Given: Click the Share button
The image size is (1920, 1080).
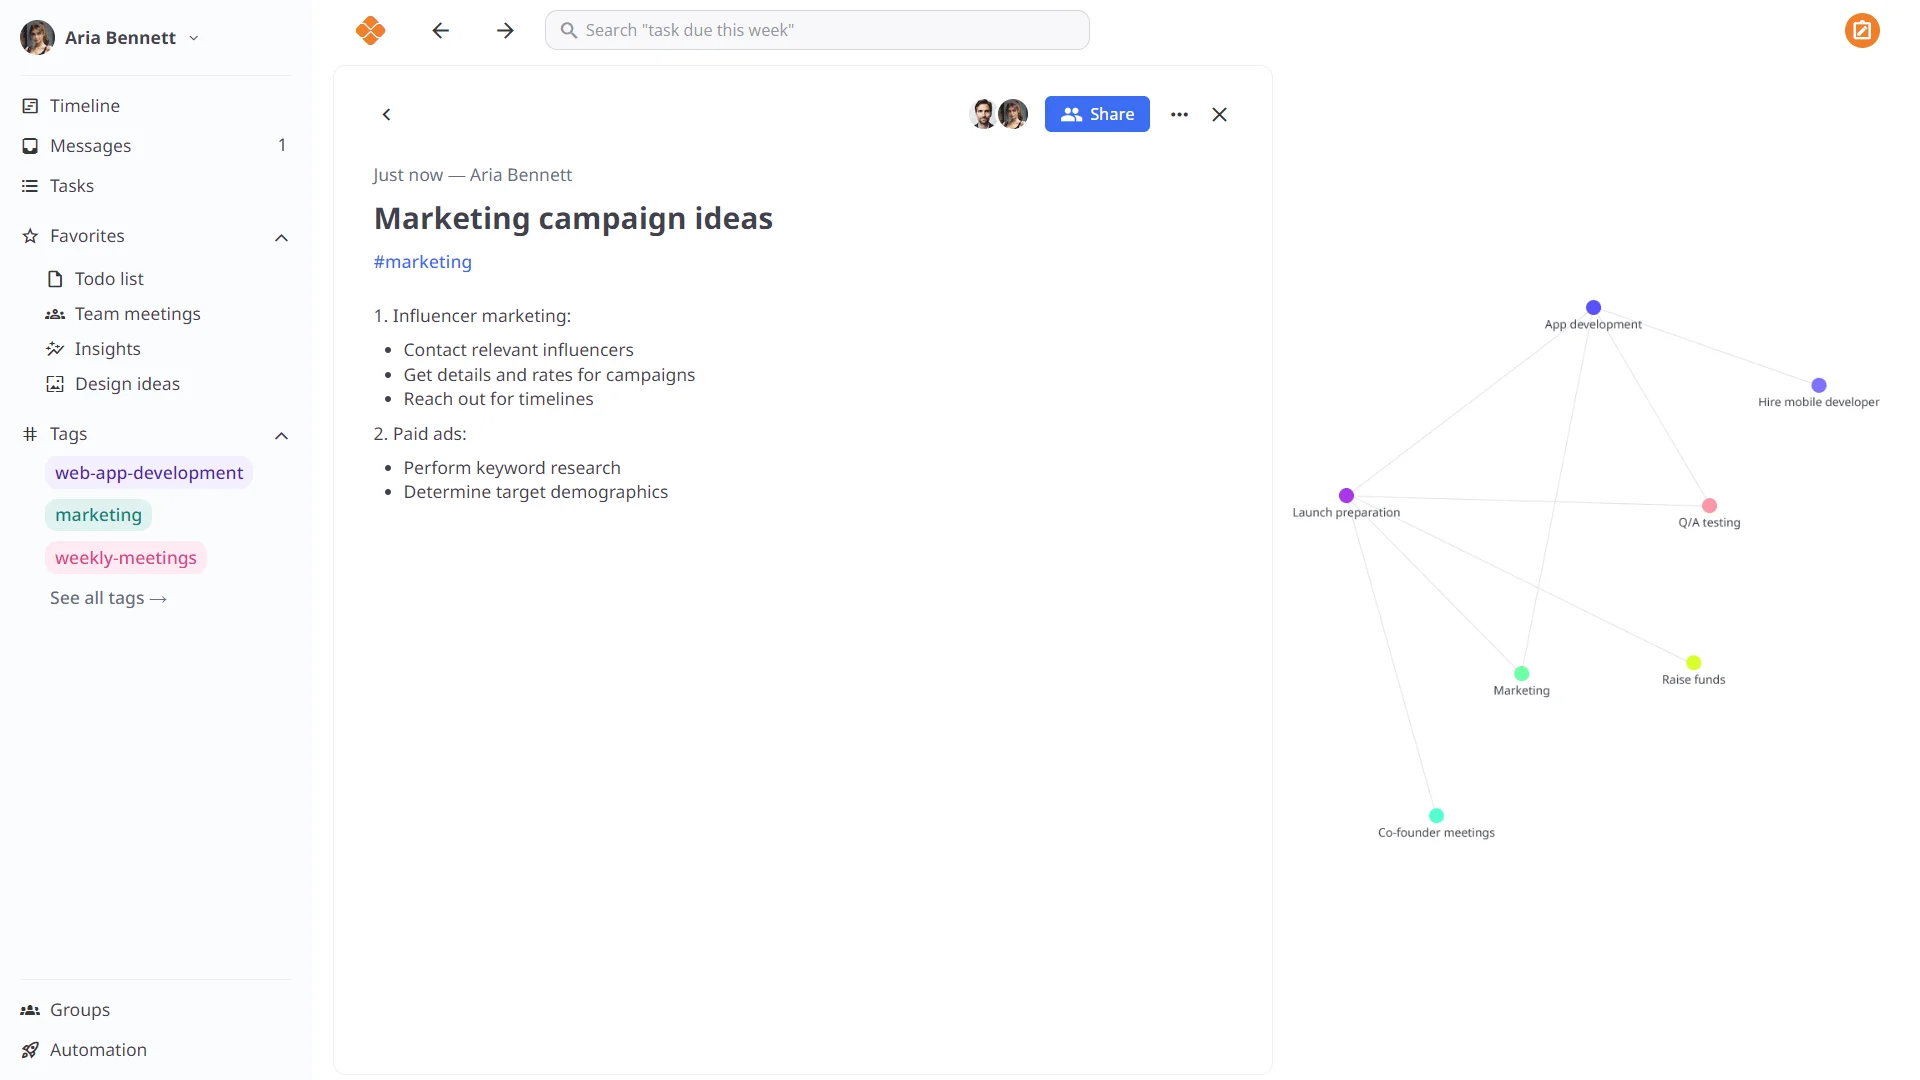Looking at the screenshot, I should coord(1097,114).
